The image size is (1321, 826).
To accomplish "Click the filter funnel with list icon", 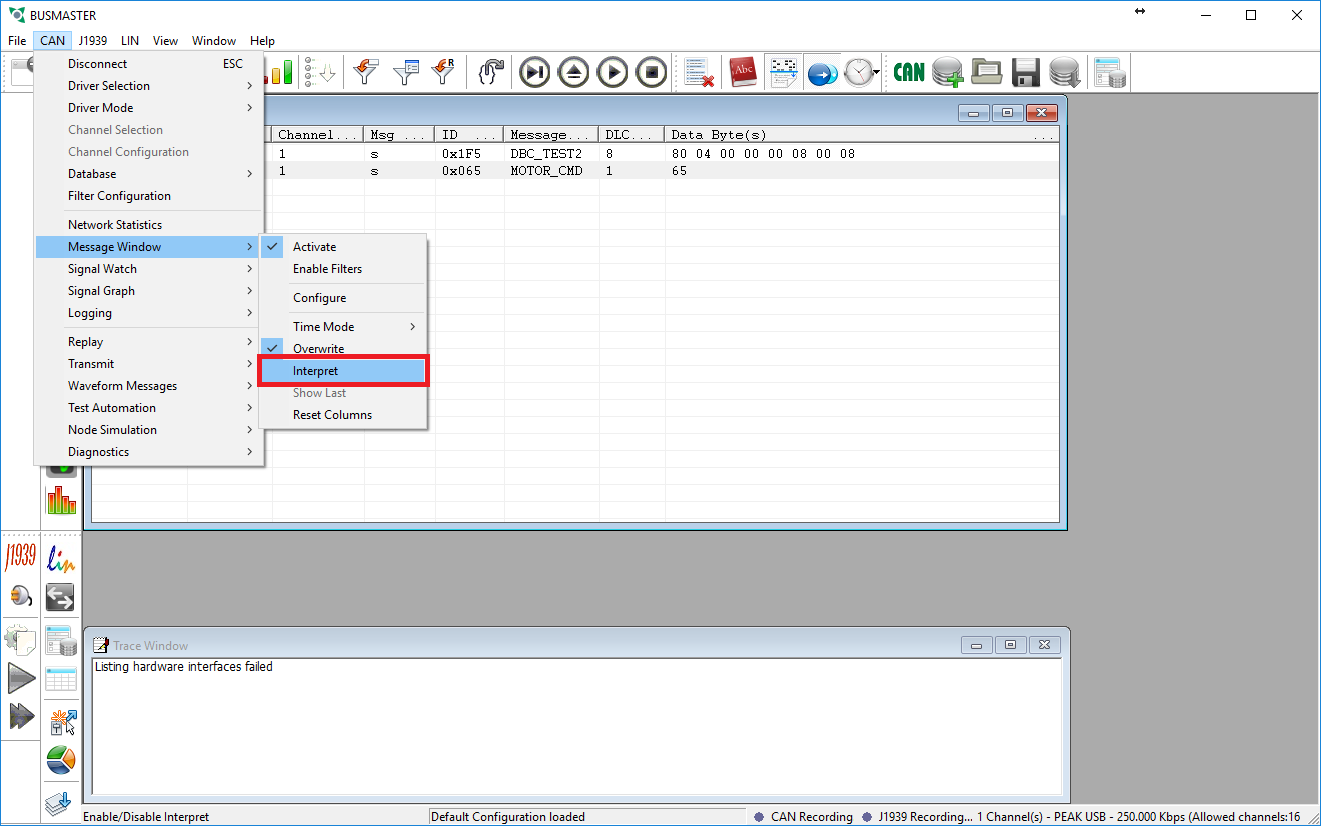I will pos(406,72).
